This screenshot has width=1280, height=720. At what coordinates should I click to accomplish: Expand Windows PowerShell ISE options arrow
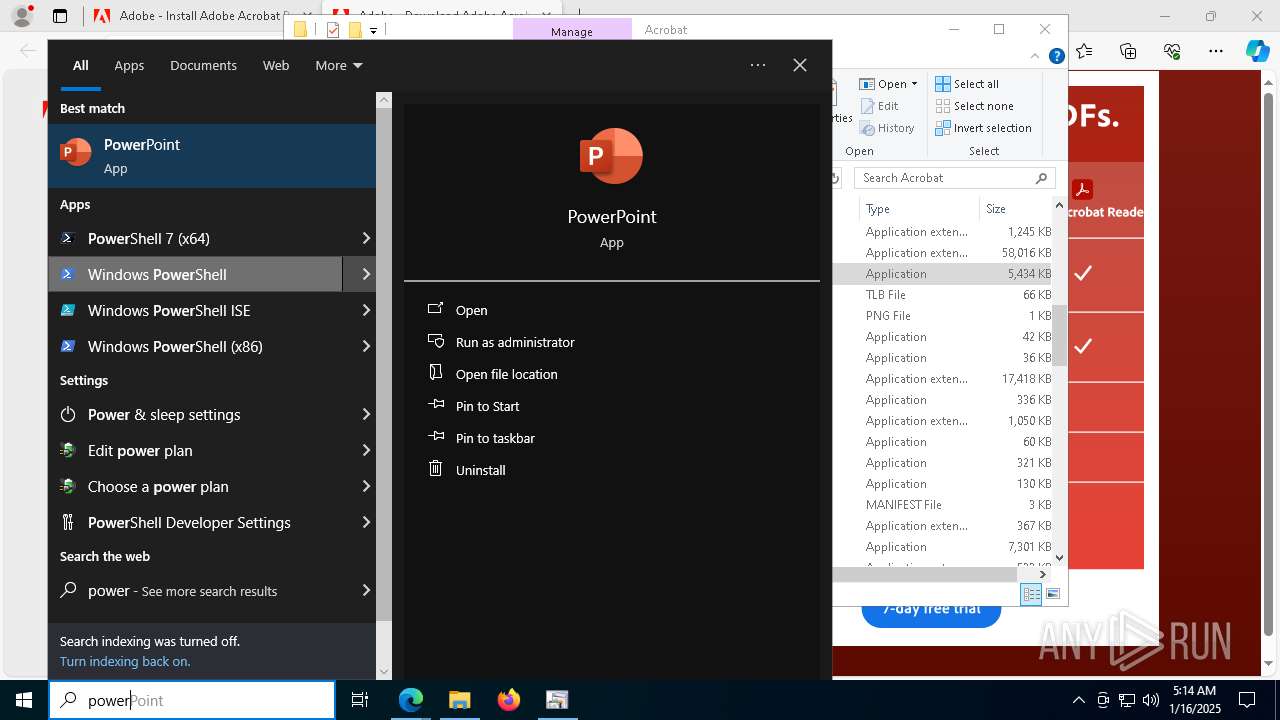[x=365, y=310]
